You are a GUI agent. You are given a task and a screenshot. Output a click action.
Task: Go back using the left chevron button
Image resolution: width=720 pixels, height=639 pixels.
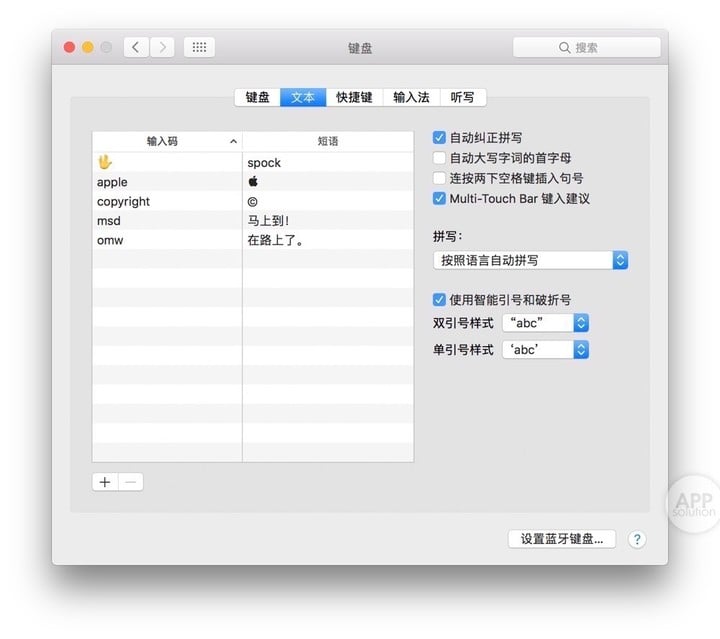(x=136, y=47)
